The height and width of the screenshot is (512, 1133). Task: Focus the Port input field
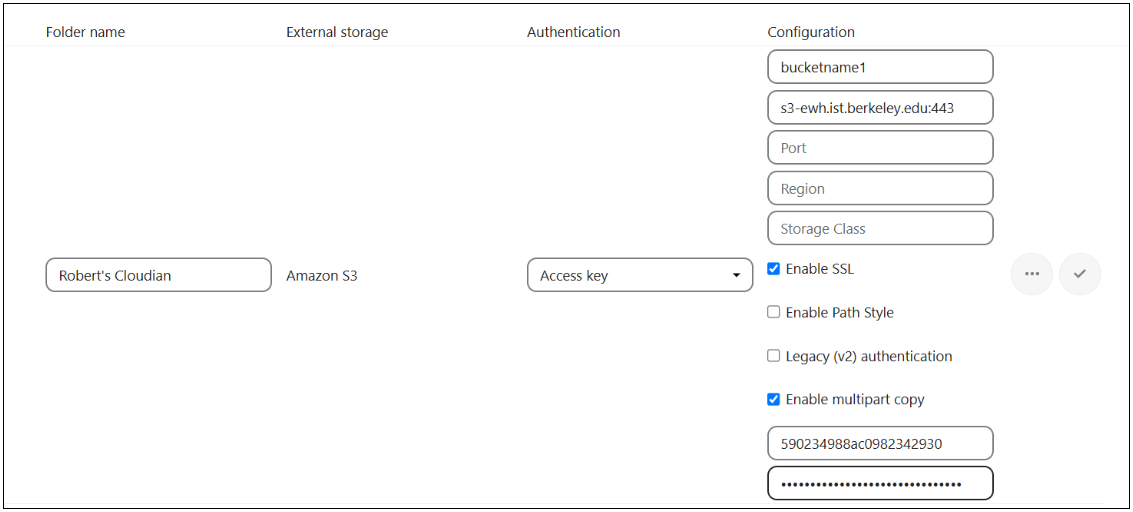pyautogui.click(x=880, y=147)
